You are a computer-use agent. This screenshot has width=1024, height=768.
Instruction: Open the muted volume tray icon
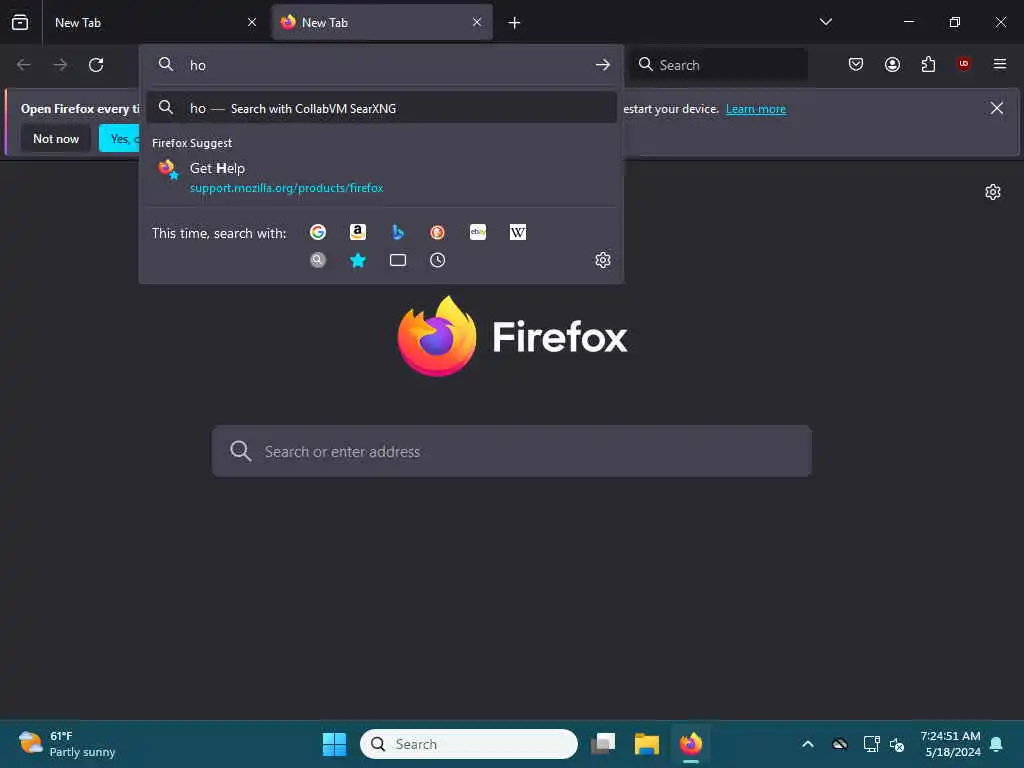pyautogui.click(x=897, y=744)
